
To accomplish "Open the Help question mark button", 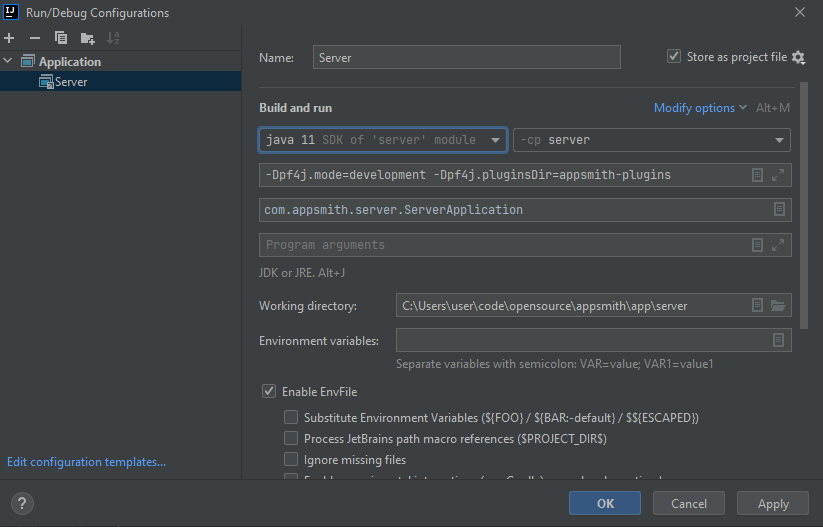I will pyautogui.click(x=23, y=504).
